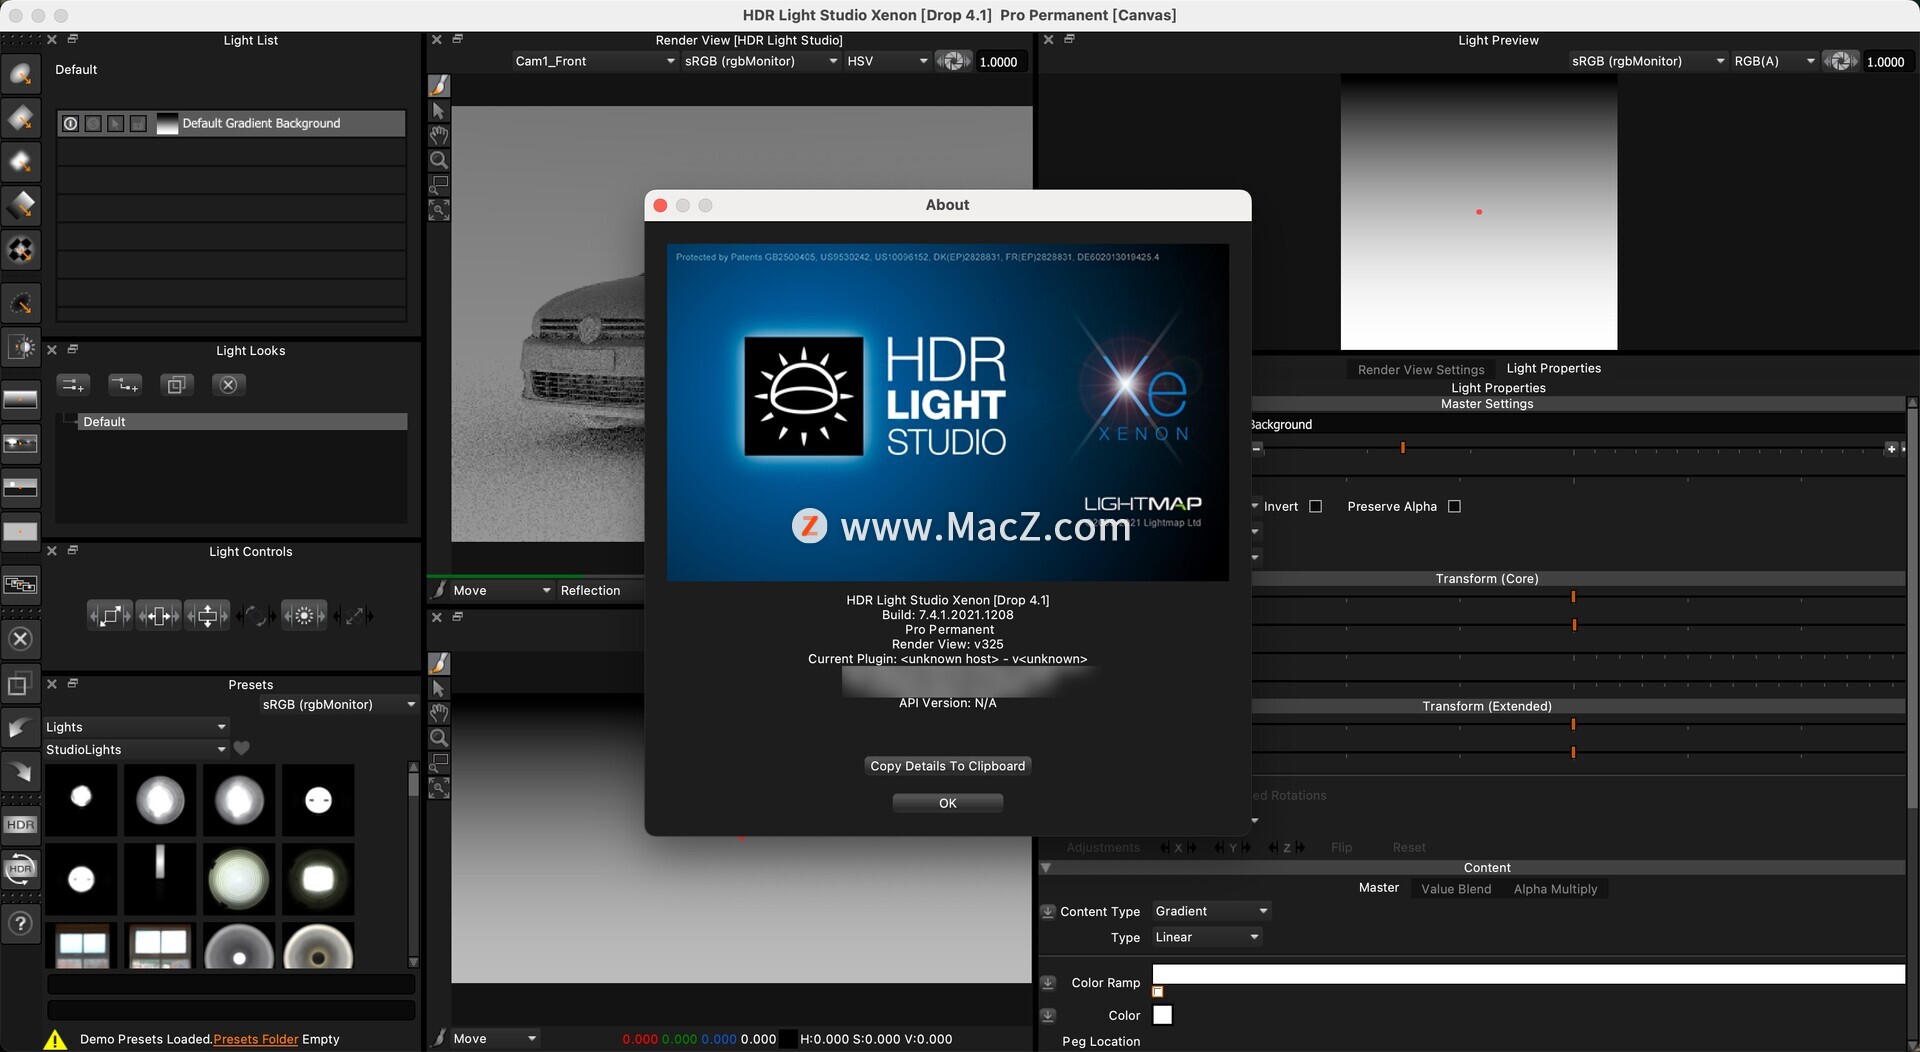Duplicate the Light Look using the copy icon

[x=177, y=385]
